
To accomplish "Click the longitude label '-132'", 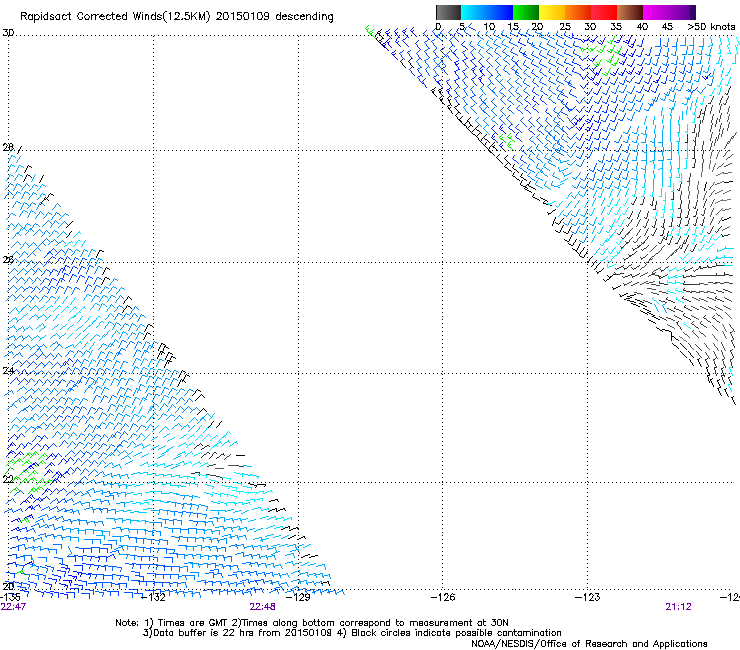I will pos(153,598).
